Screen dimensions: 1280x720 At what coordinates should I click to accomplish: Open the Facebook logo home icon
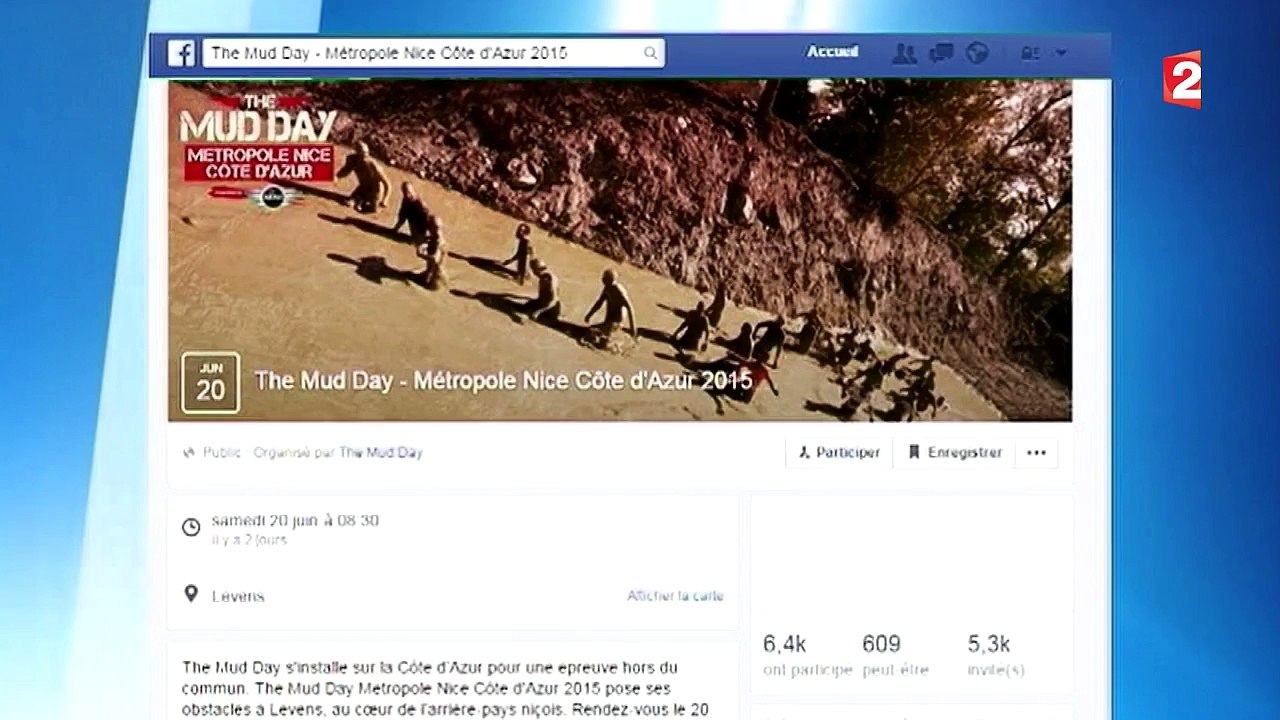pyautogui.click(x=181, y=53)
